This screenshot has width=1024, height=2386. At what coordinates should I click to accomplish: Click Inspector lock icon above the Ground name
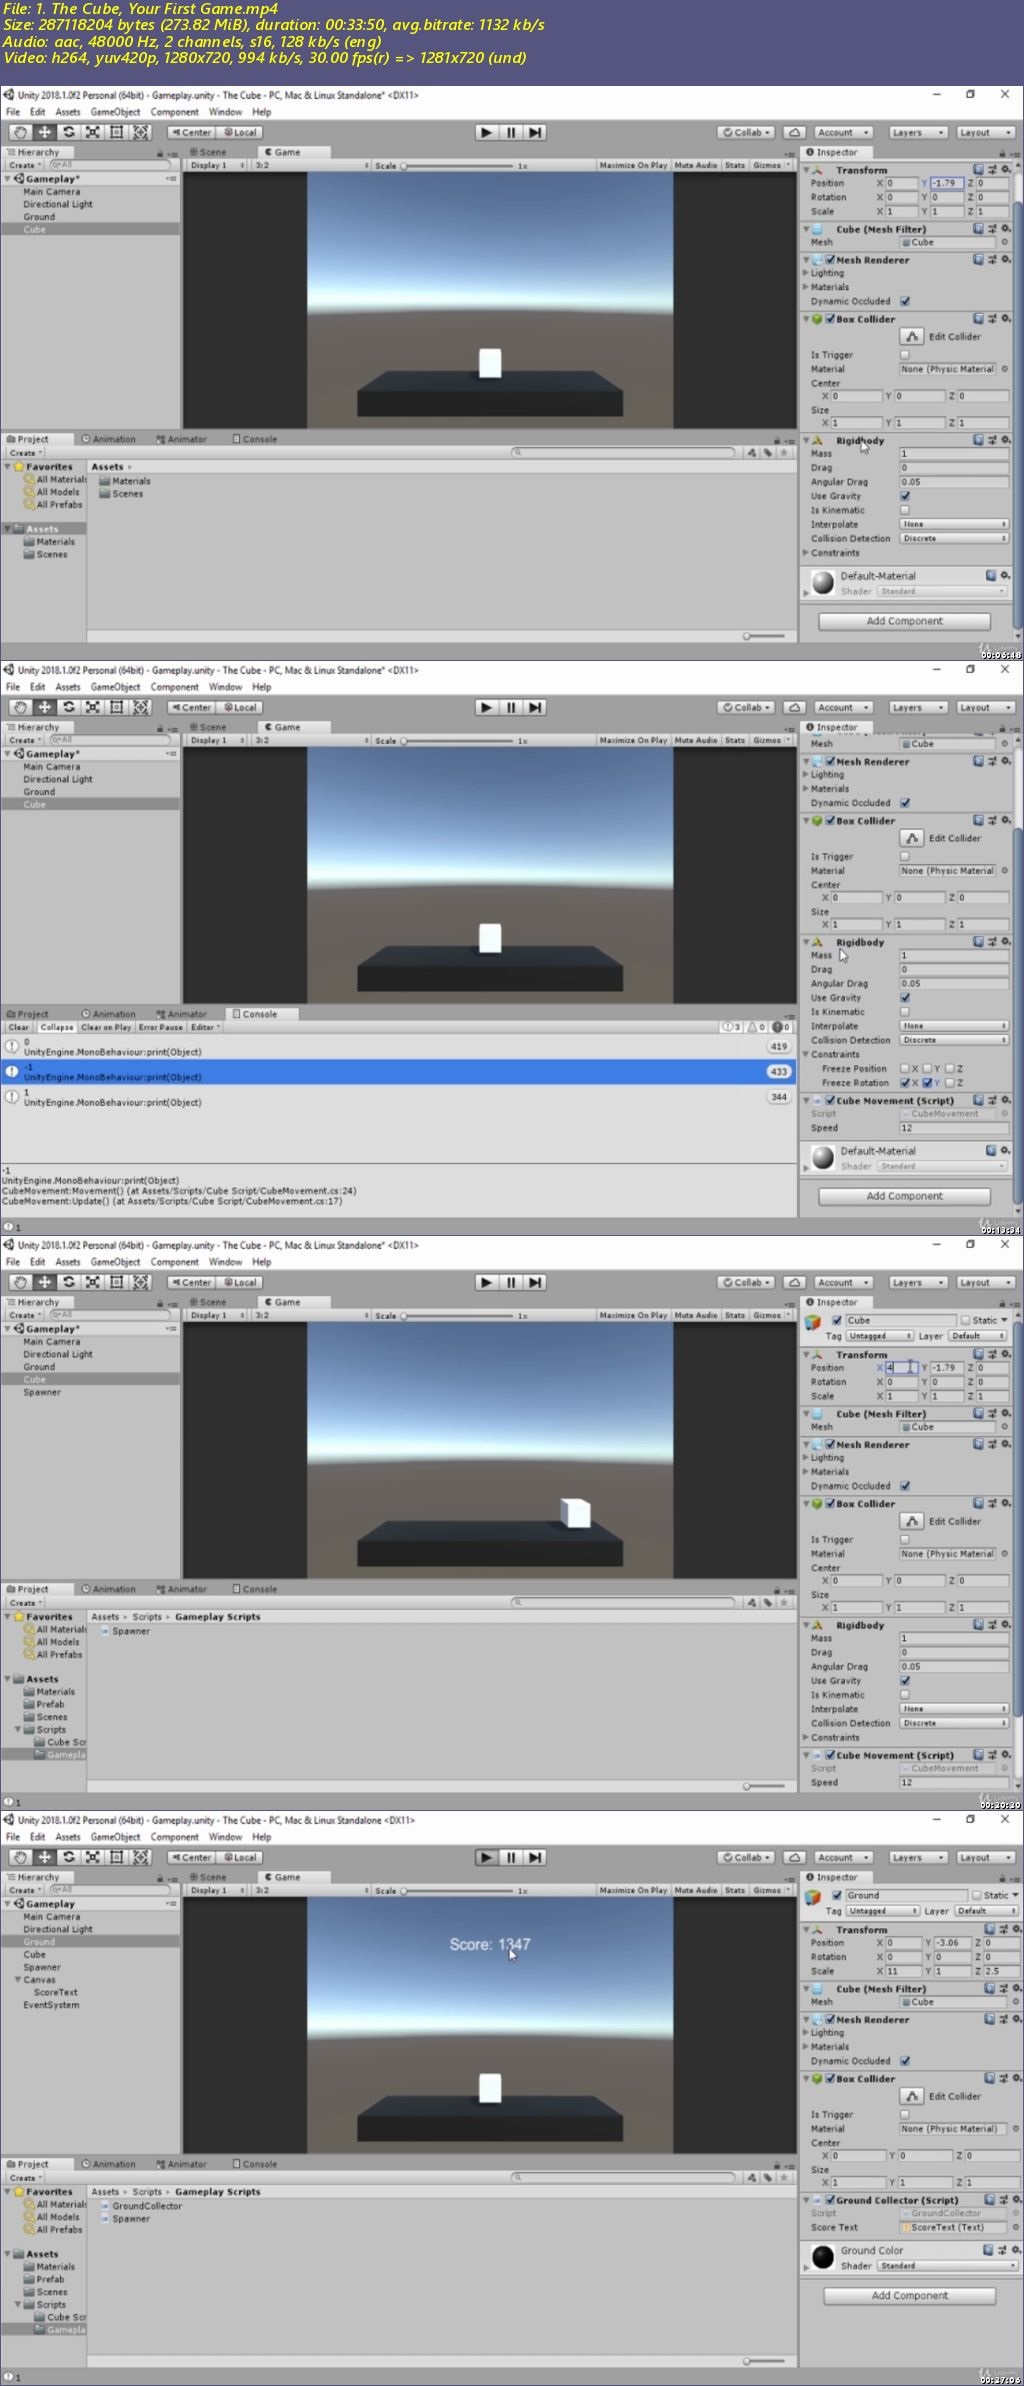click(x=1001, y=1877)
